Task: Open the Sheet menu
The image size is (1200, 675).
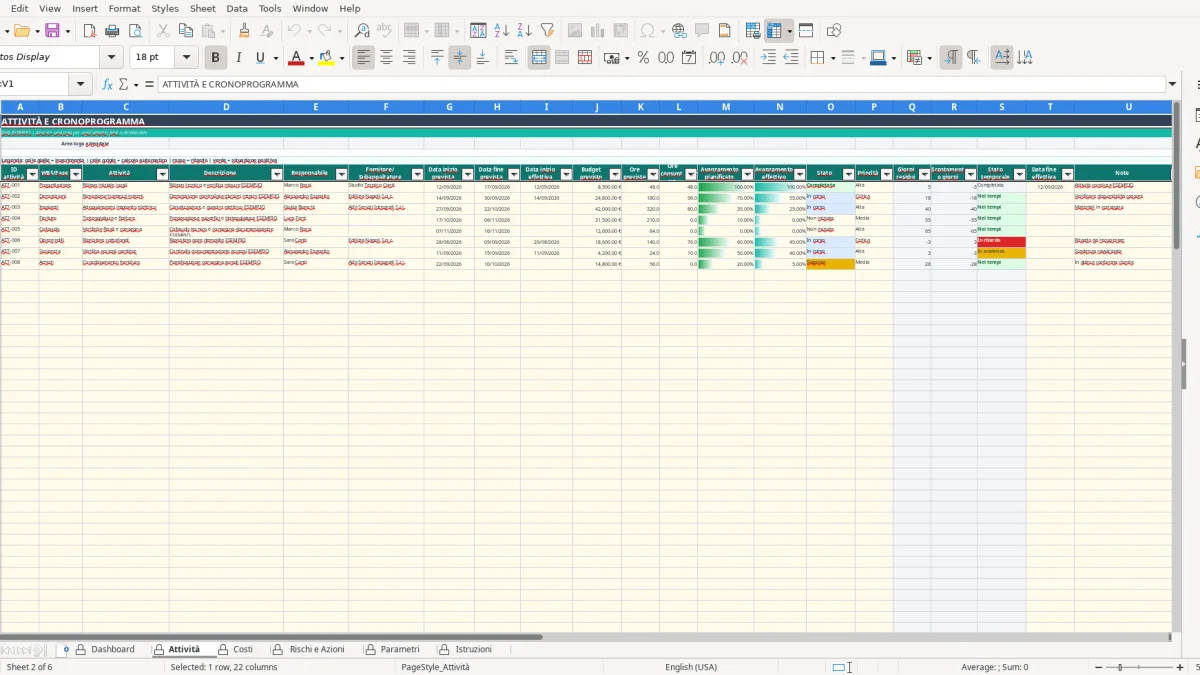Action: click(202, 8)
